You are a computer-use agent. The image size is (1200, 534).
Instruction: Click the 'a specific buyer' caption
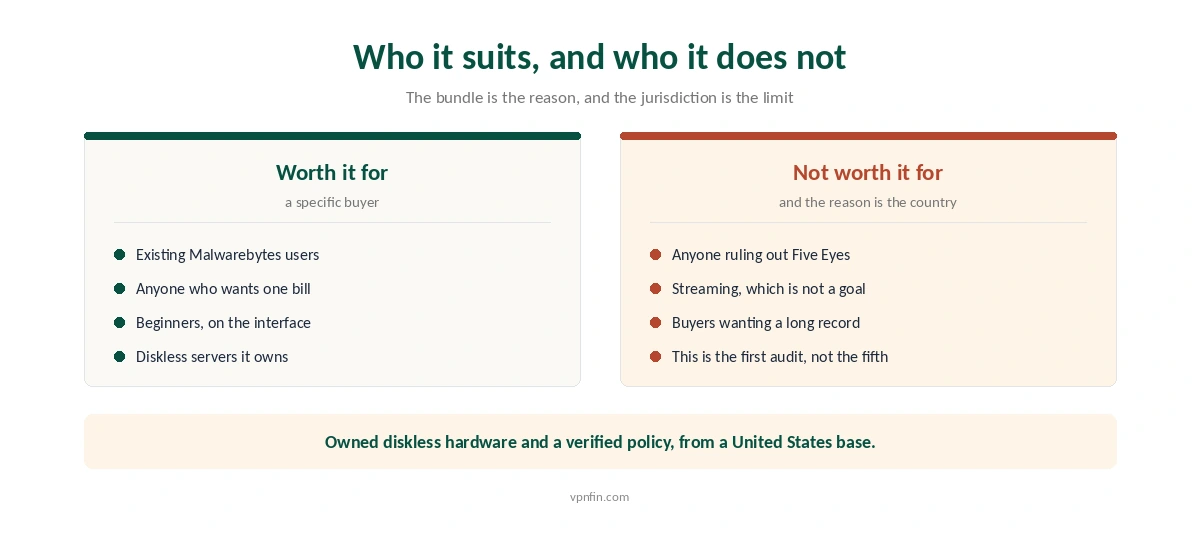[332, 202]
